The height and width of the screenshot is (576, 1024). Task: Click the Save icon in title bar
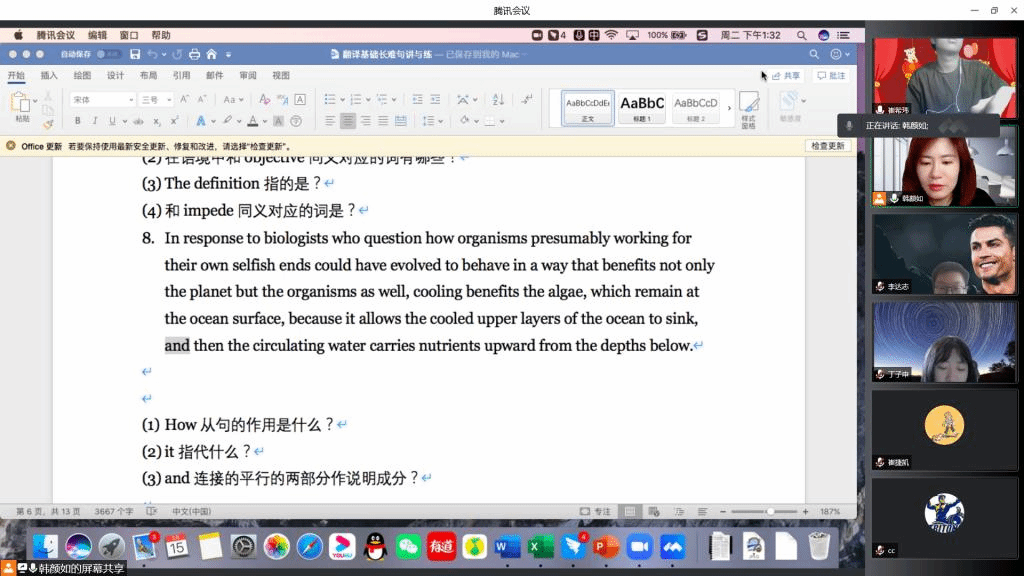pyautogui.click(x=133, y=54)
